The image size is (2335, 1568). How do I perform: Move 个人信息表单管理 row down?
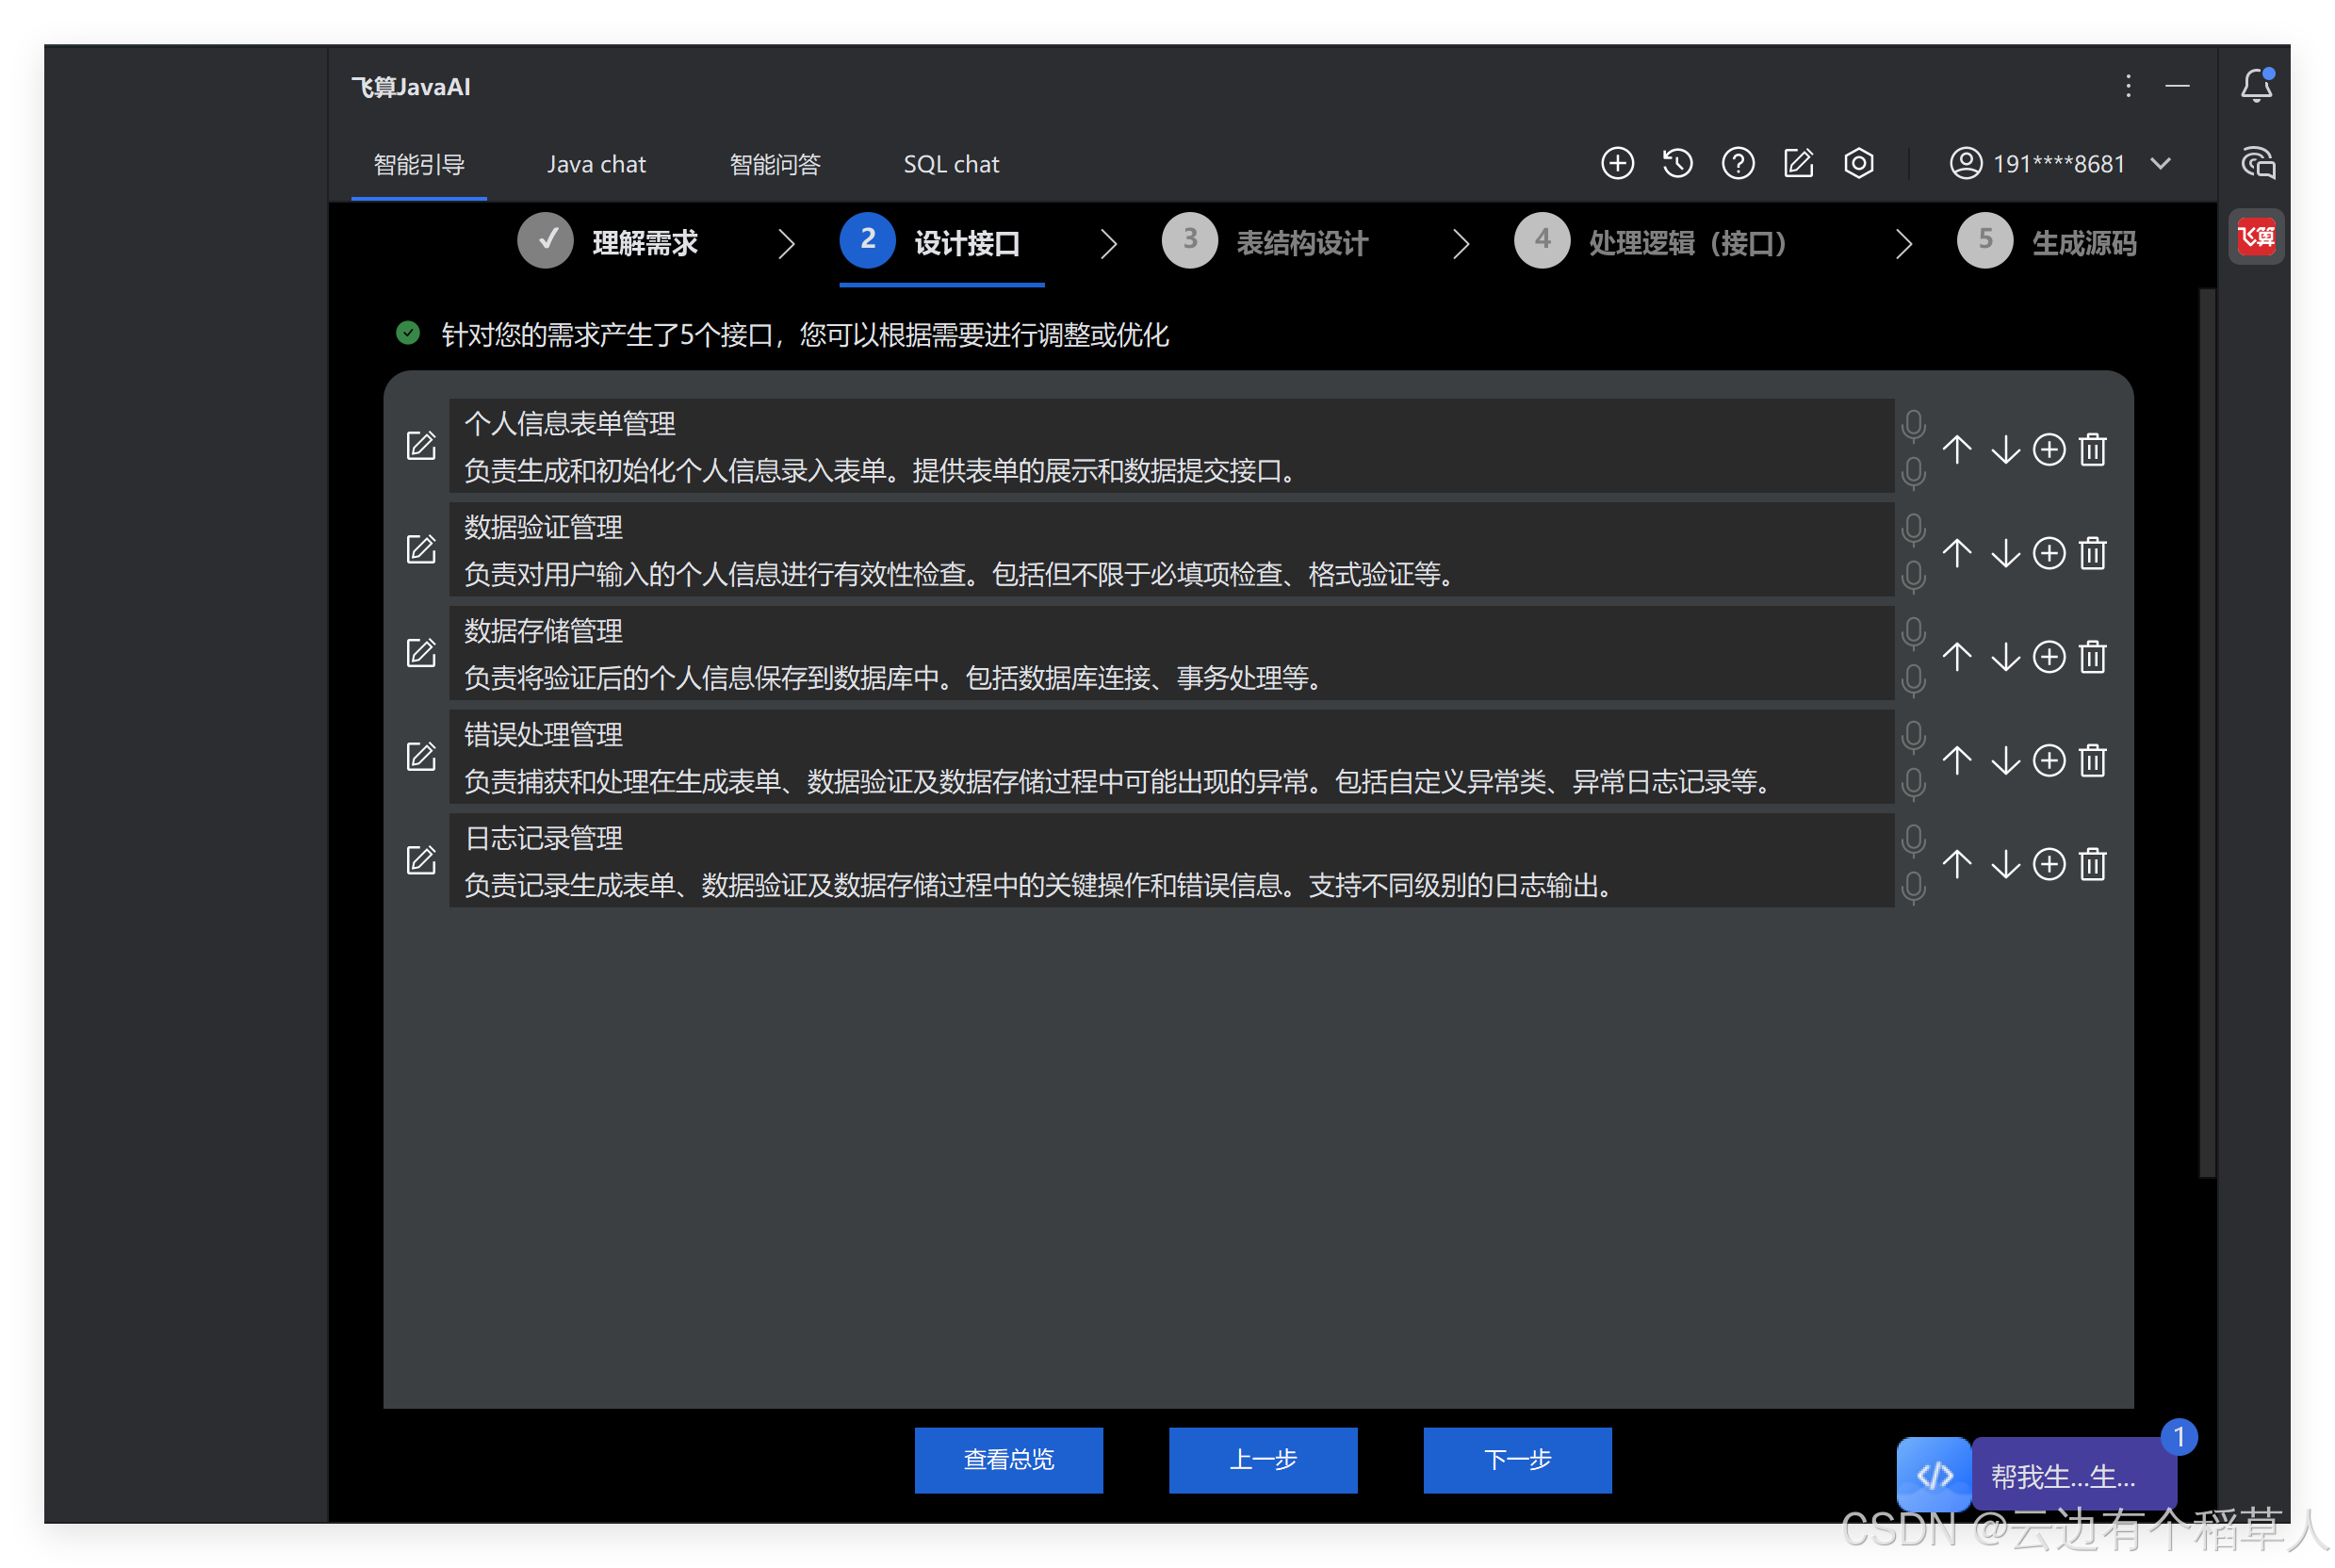coord(2005,450)
